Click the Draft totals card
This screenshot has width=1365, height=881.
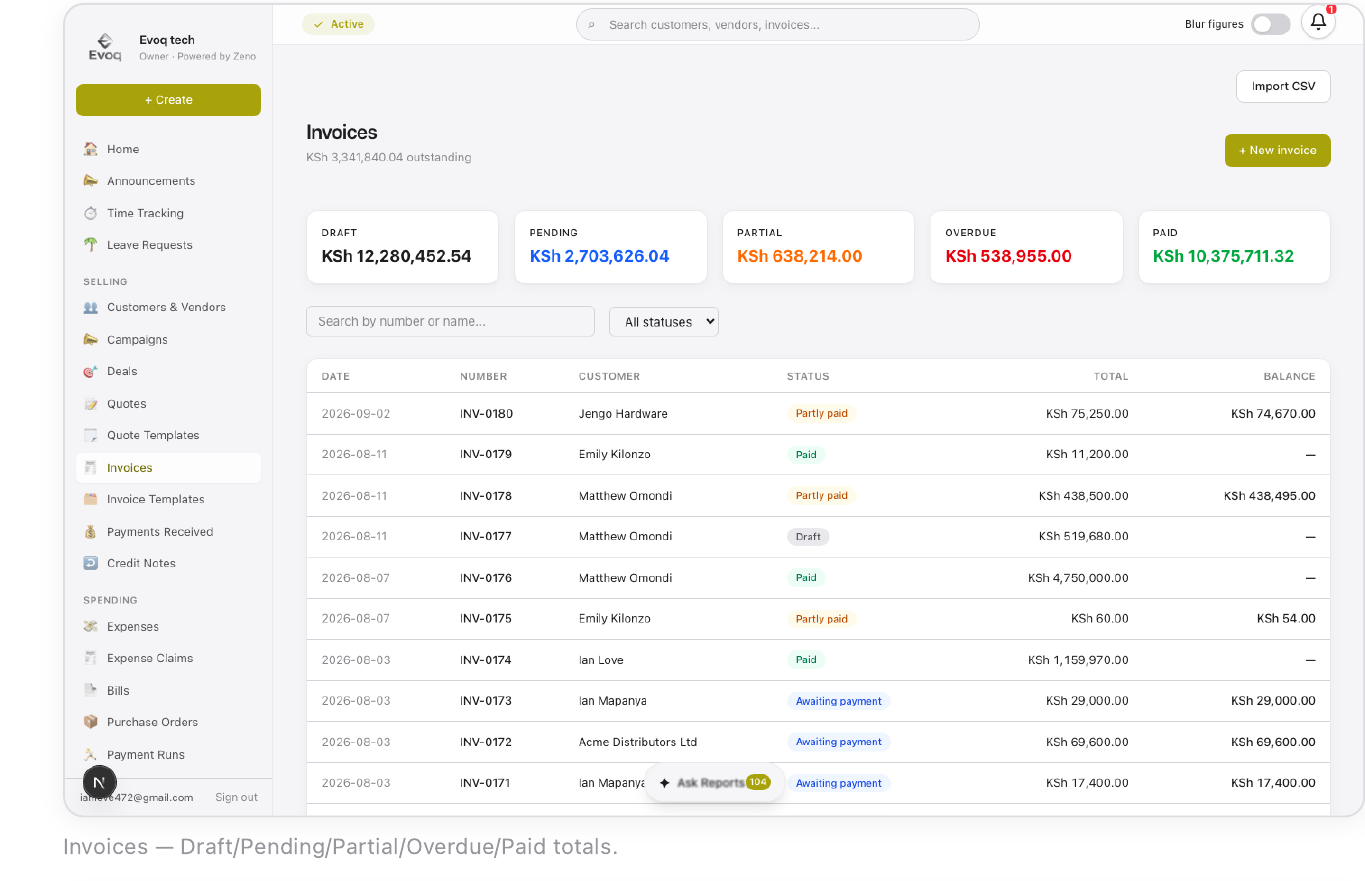click(x=402, y=247)
